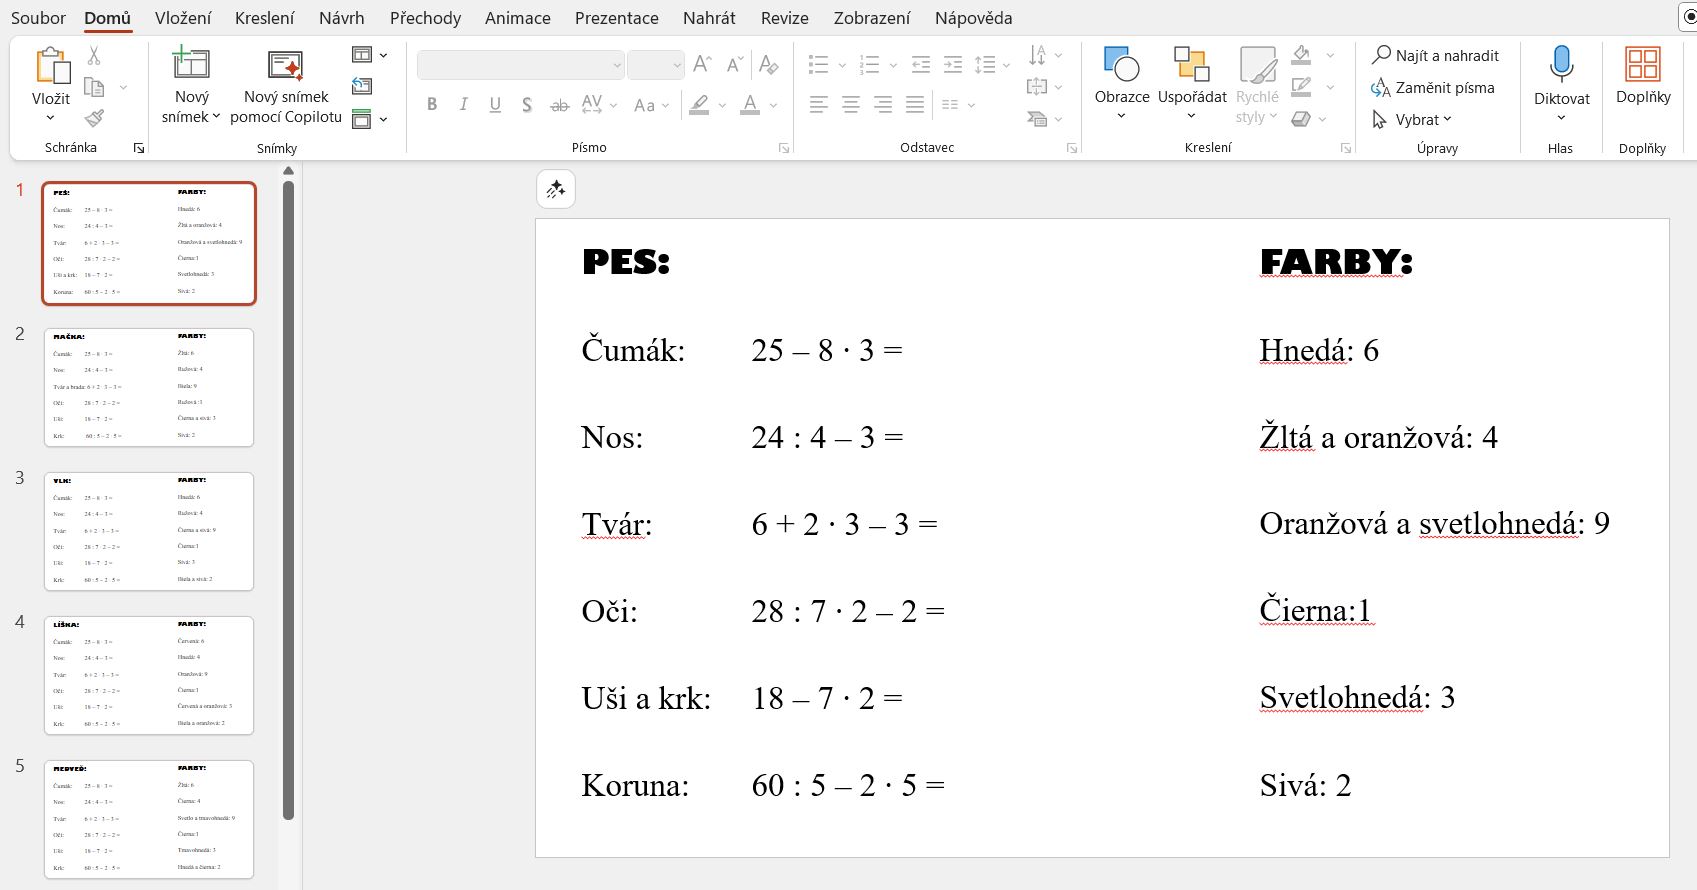Image resolution: width=1697 pixels, height=890 pixels.
Task: Toggle Bold formatting
Action: coord(432,104)
